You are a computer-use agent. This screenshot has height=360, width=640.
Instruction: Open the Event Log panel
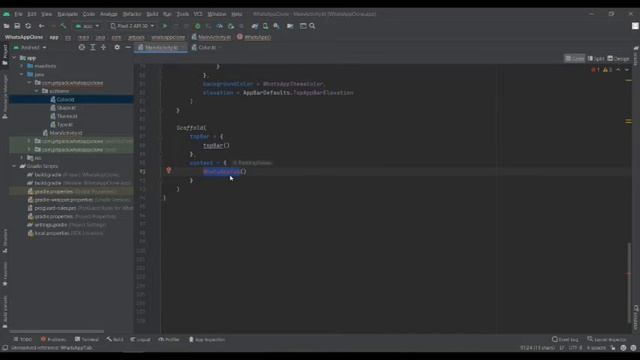(565, 340)
